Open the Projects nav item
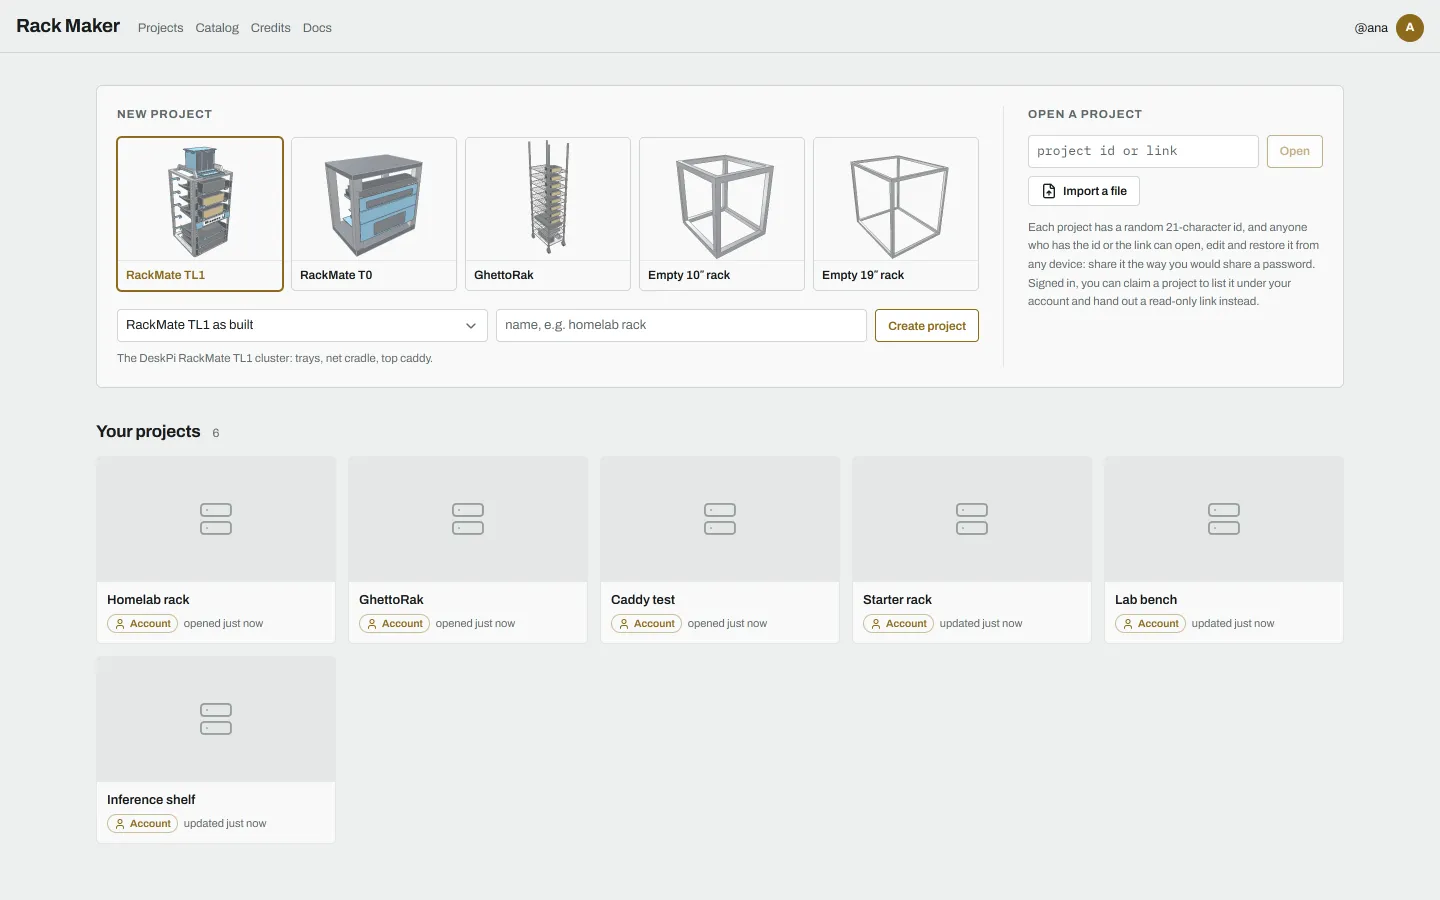Viewport: 1440px width, 900px height. tap(160, 28)
